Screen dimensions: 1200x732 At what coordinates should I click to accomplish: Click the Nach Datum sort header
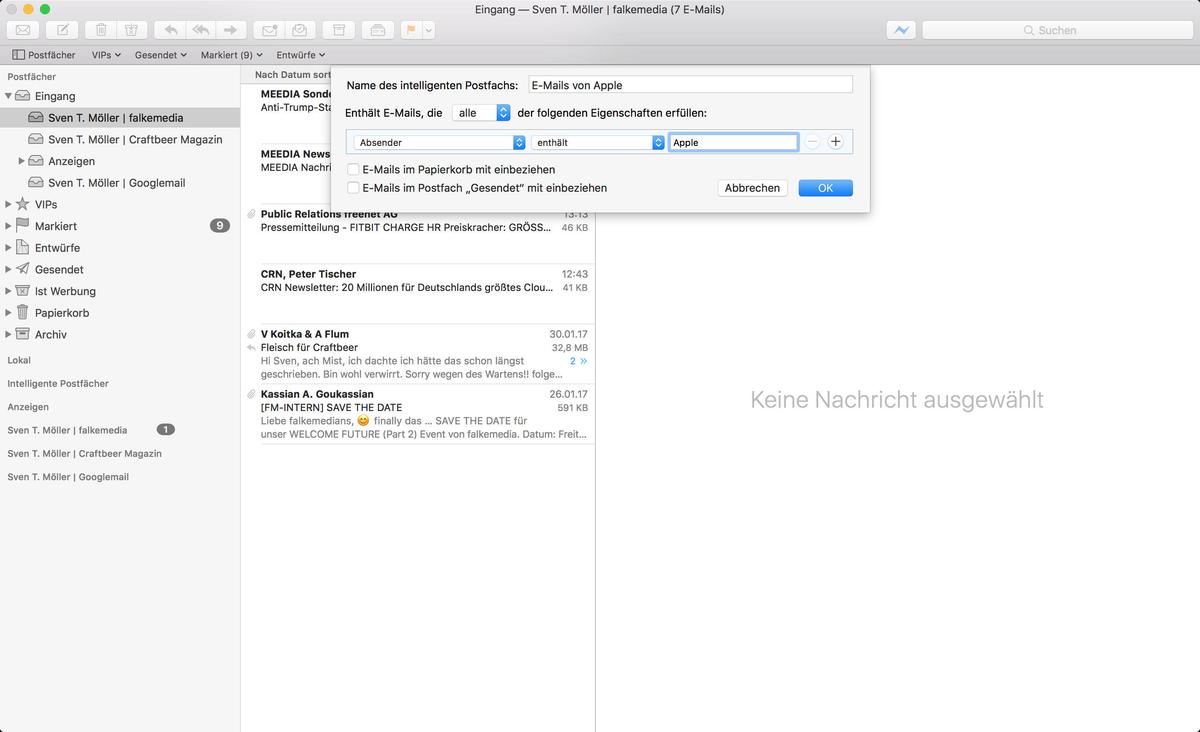pos(293,75)
